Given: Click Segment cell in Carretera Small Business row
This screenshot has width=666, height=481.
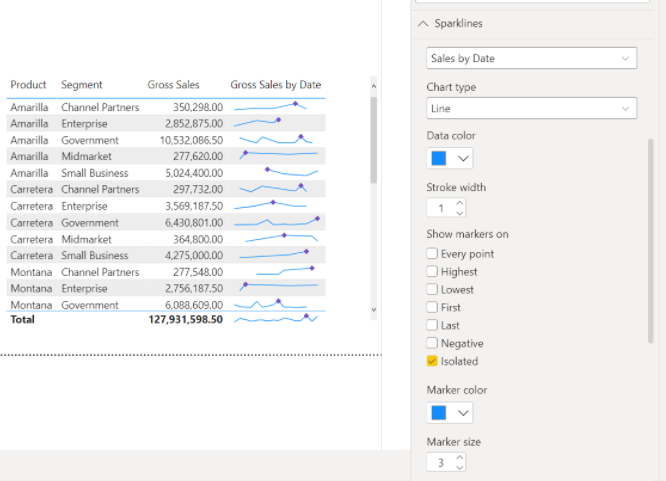Looking at the screenshot, I should 95,255.
